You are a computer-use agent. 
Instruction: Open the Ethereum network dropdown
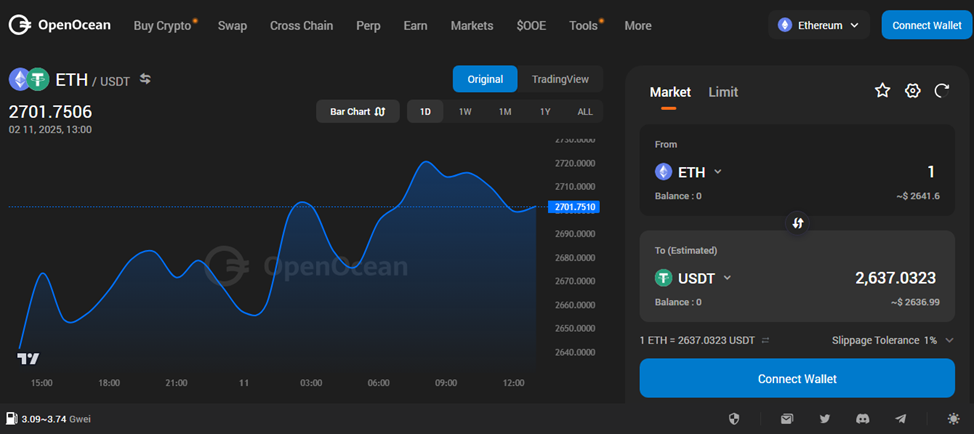click(819, 25)
